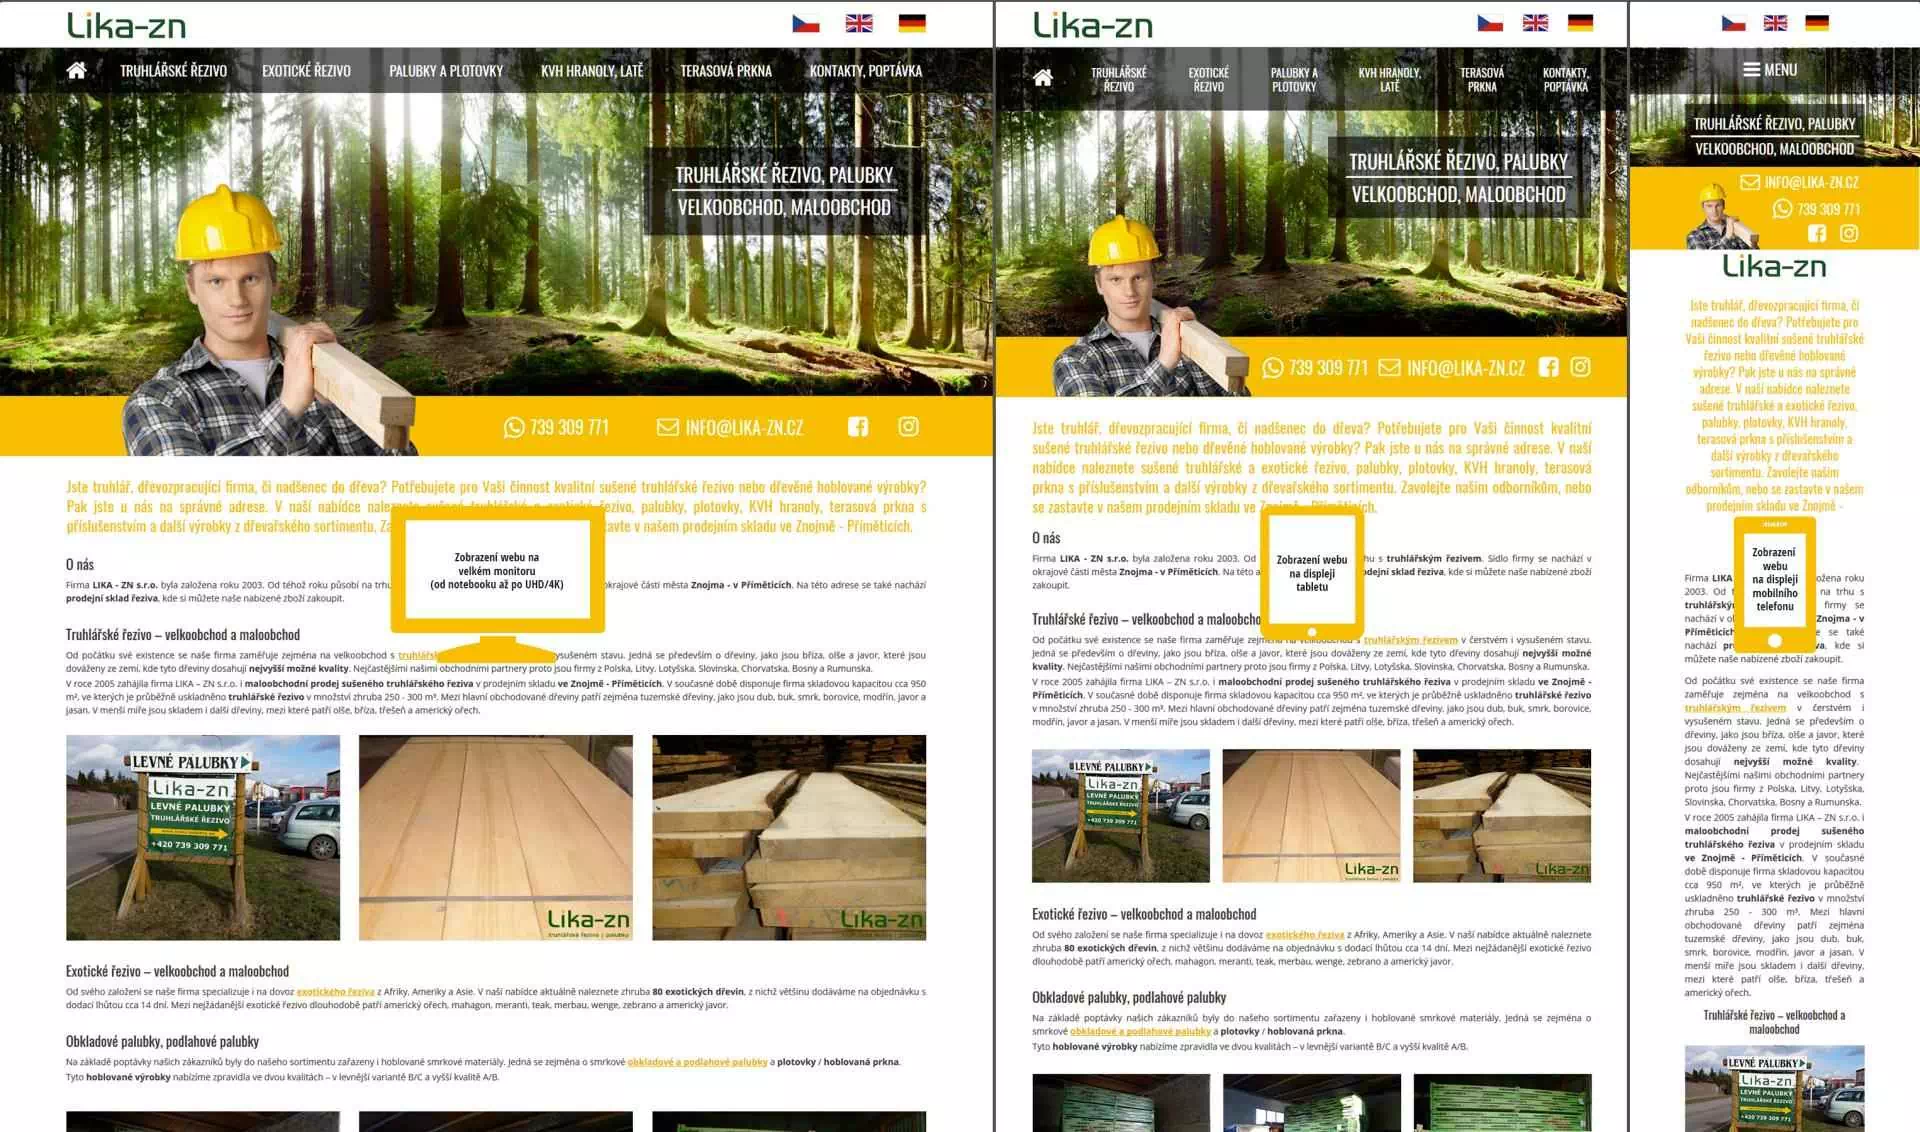
Task: Open the hamburger MENU in the mobile layout
Action: (1770, 70)
